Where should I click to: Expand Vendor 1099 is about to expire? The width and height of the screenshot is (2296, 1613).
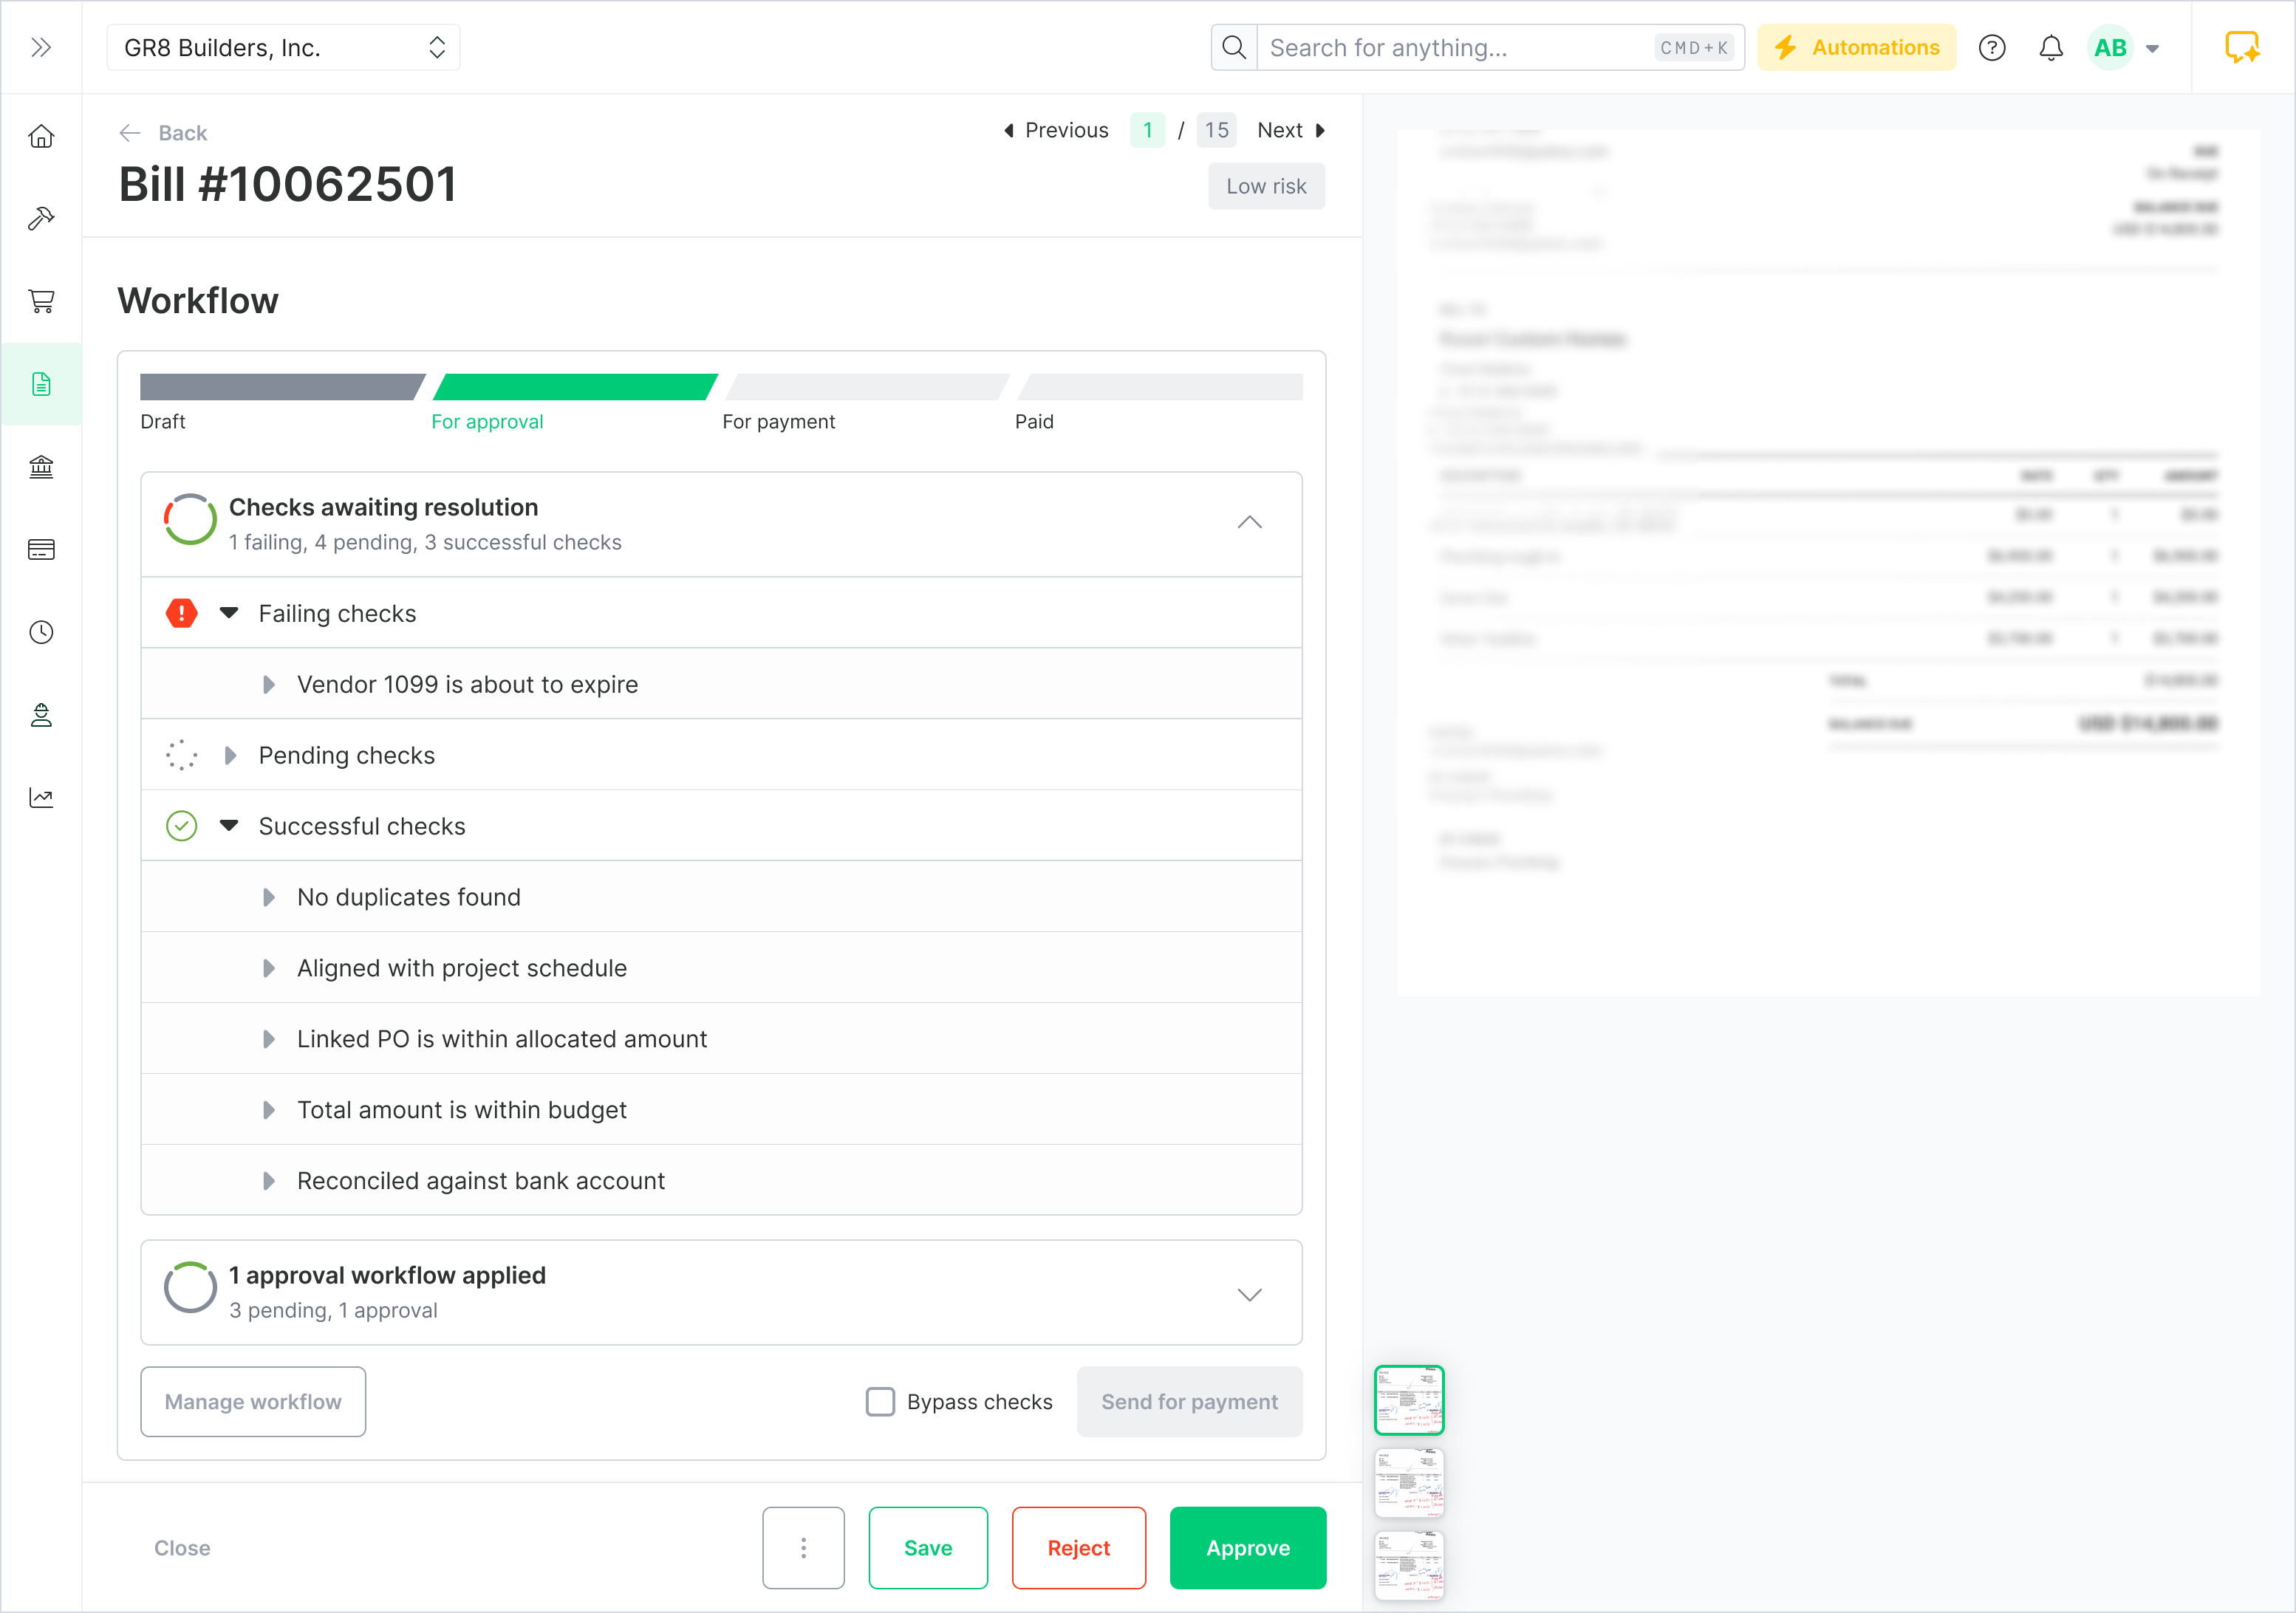tap(268, 685)
